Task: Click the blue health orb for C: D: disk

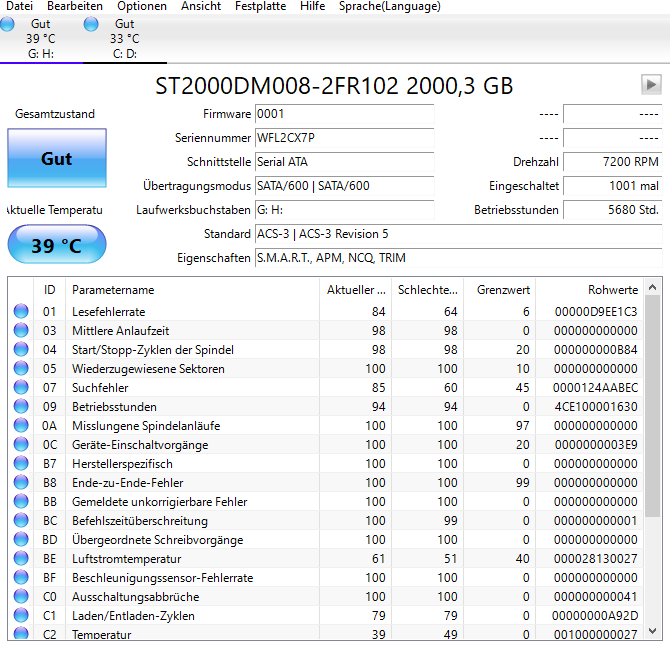Action: (x=91, y=24)
